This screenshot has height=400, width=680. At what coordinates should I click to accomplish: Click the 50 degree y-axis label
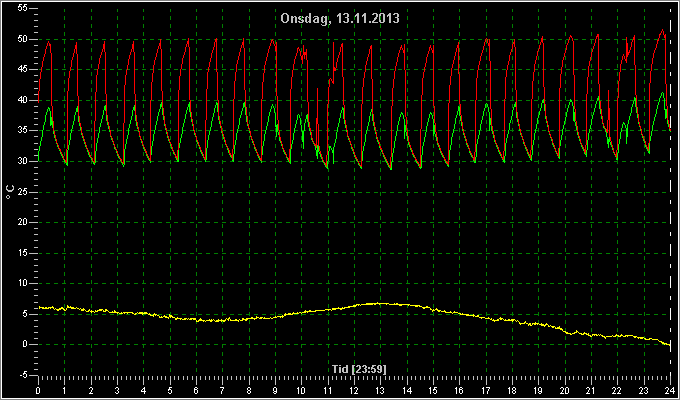click(x=23, y=39)
